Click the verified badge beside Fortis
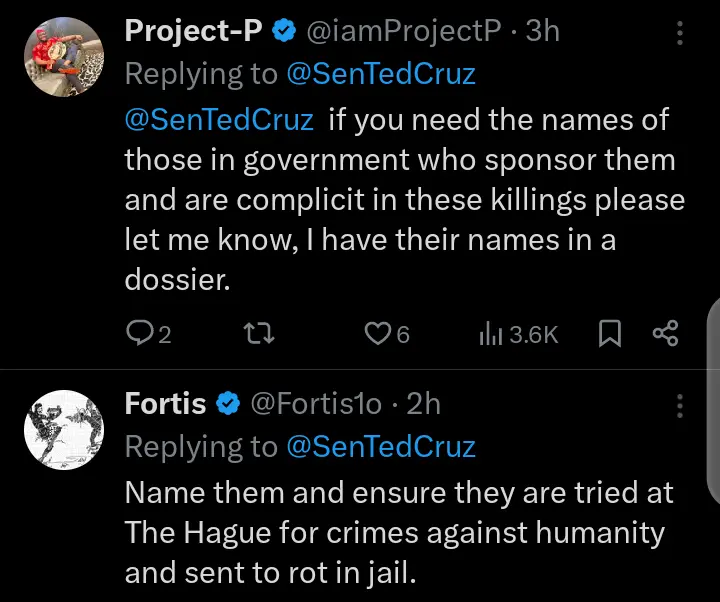The width and height of the screenshot is (720, 602). pyautogui.click(x=228, y=404)
